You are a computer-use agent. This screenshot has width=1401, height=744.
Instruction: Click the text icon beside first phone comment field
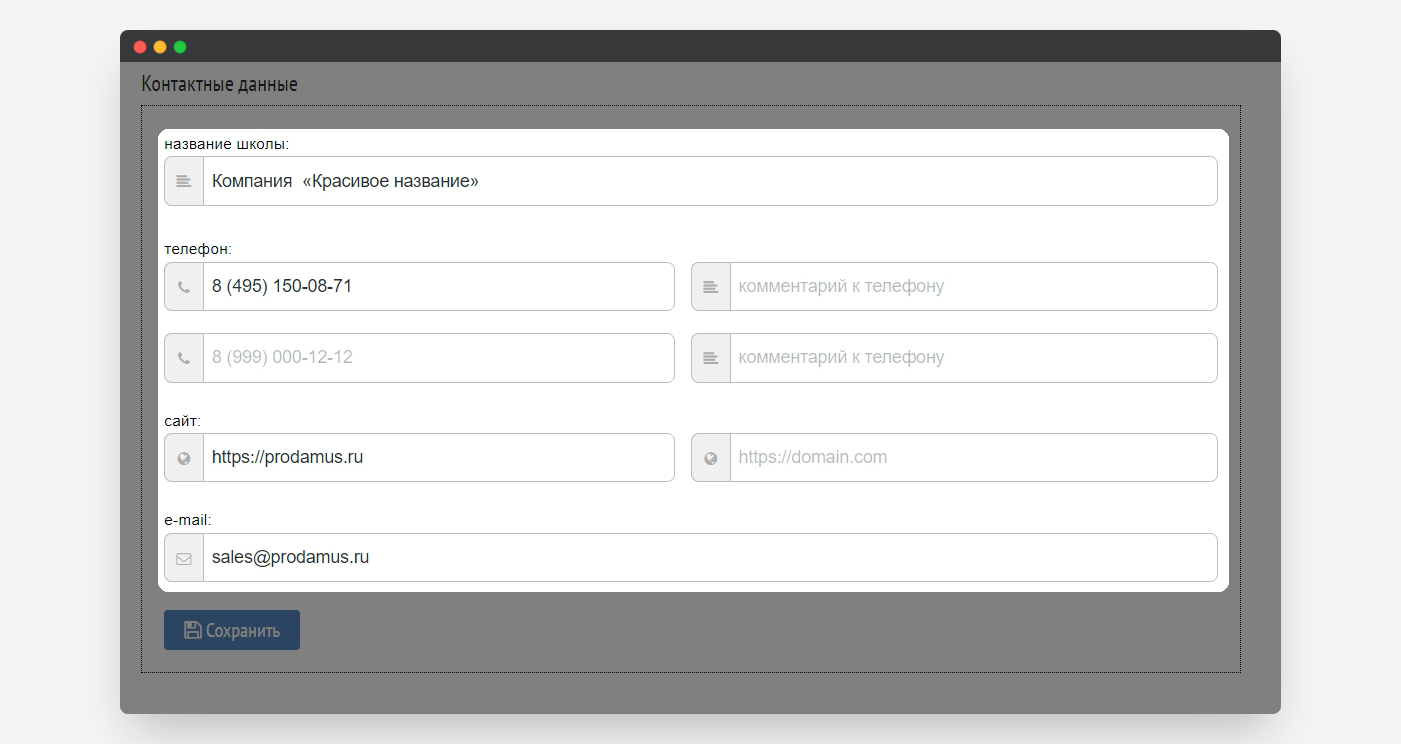[711, 287]
